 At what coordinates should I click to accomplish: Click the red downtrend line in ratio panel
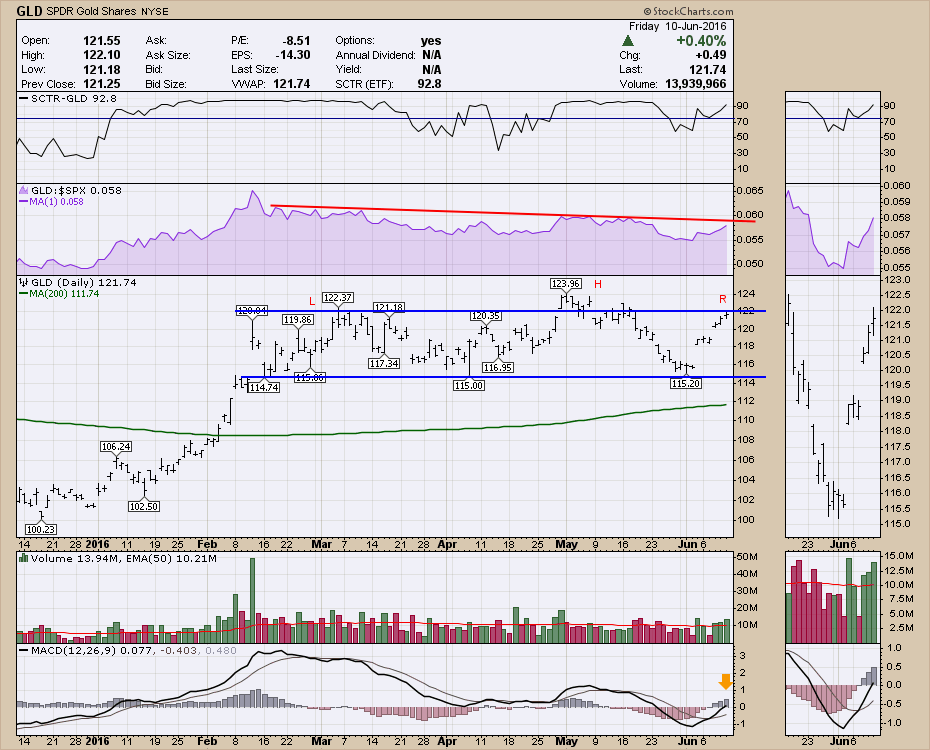[512, 213]
